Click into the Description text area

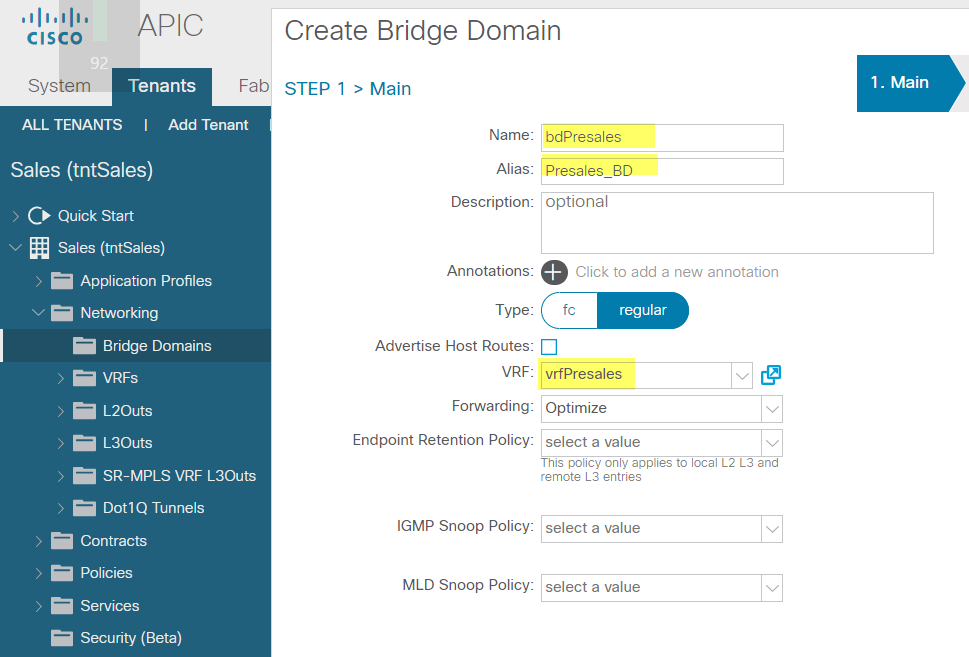(x=737, y=223)
